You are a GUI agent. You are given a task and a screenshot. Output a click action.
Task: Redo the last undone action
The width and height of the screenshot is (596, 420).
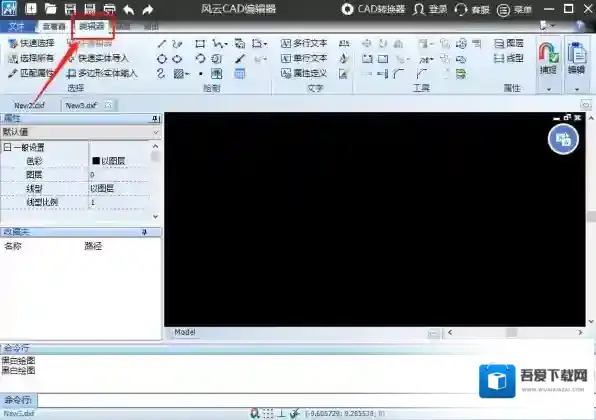coord(148,9)
